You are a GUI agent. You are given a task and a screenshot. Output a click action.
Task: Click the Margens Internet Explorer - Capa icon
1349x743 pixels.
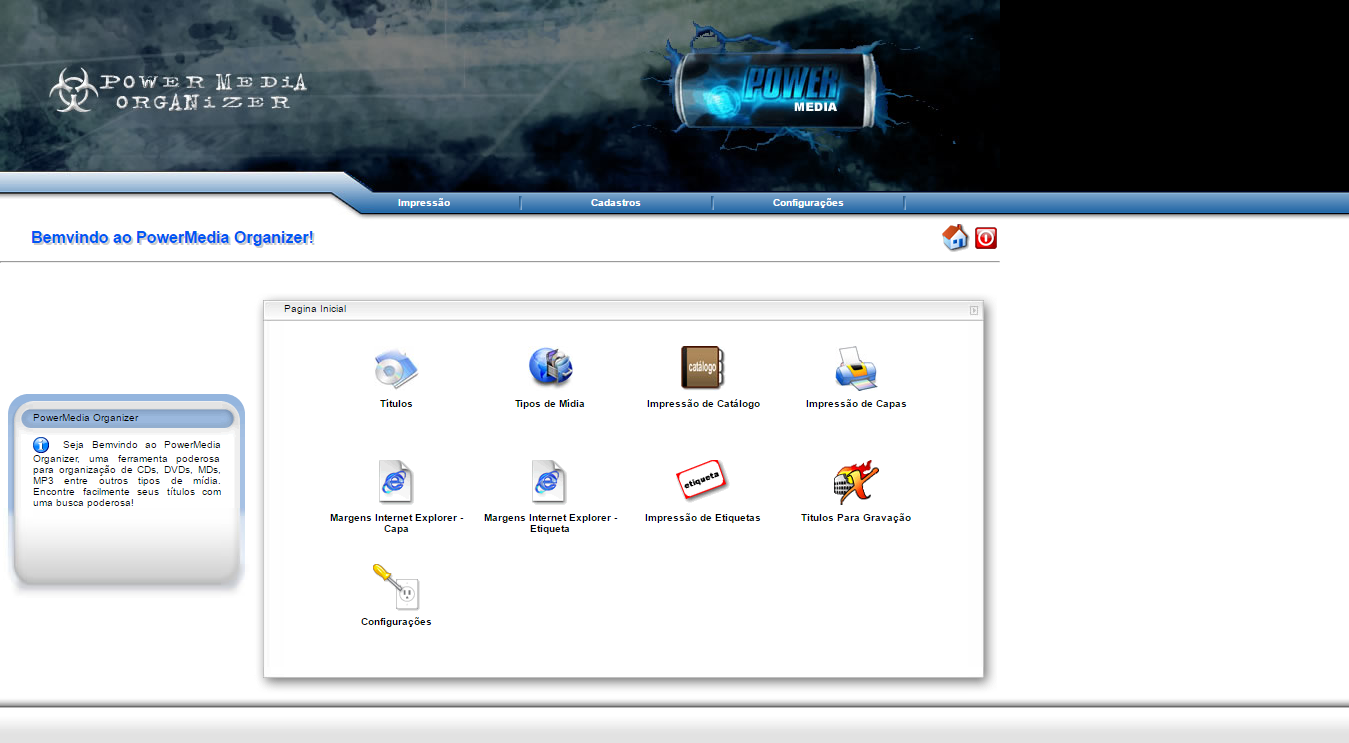(396, 482)
